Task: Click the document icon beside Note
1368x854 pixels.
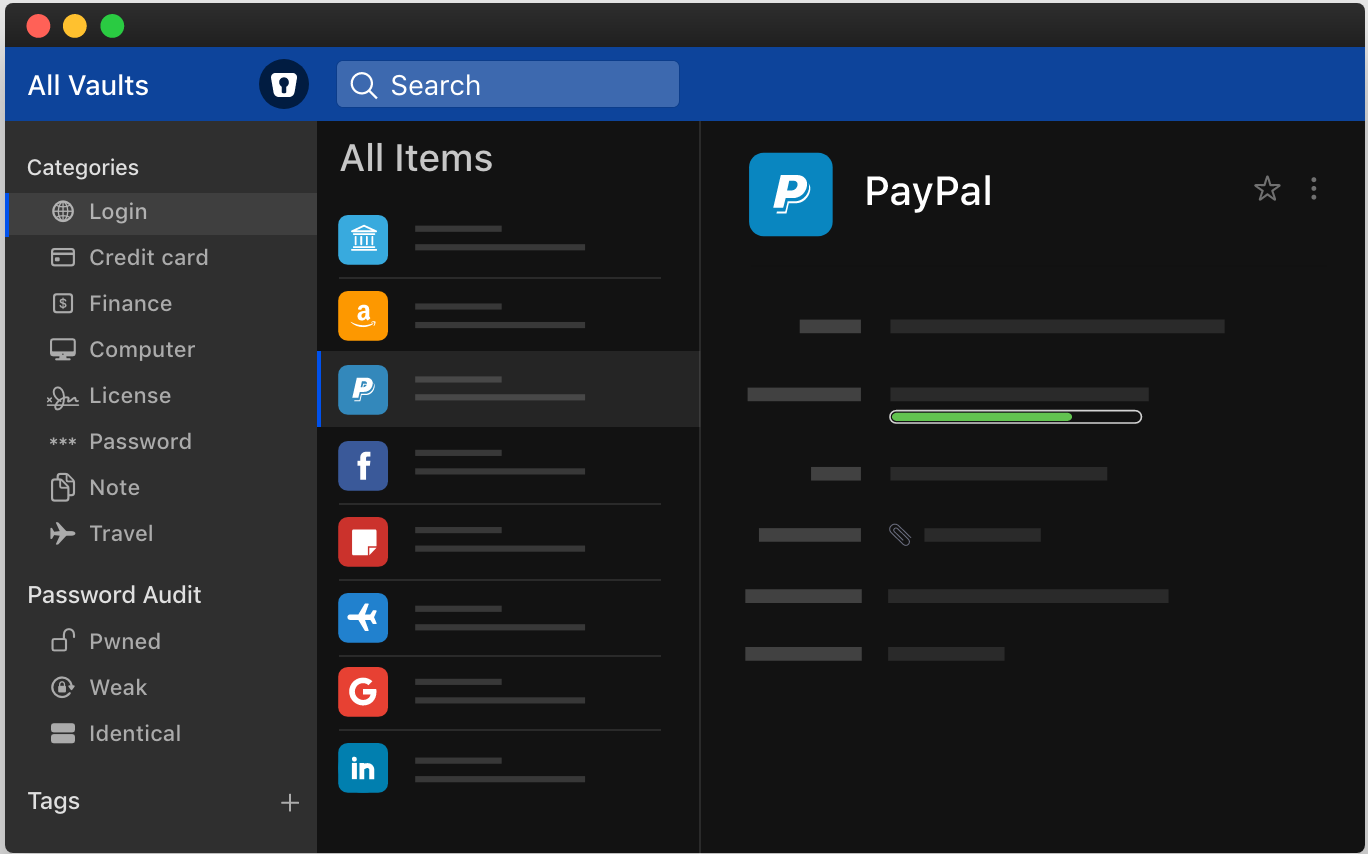Action: tap(63, 487)
